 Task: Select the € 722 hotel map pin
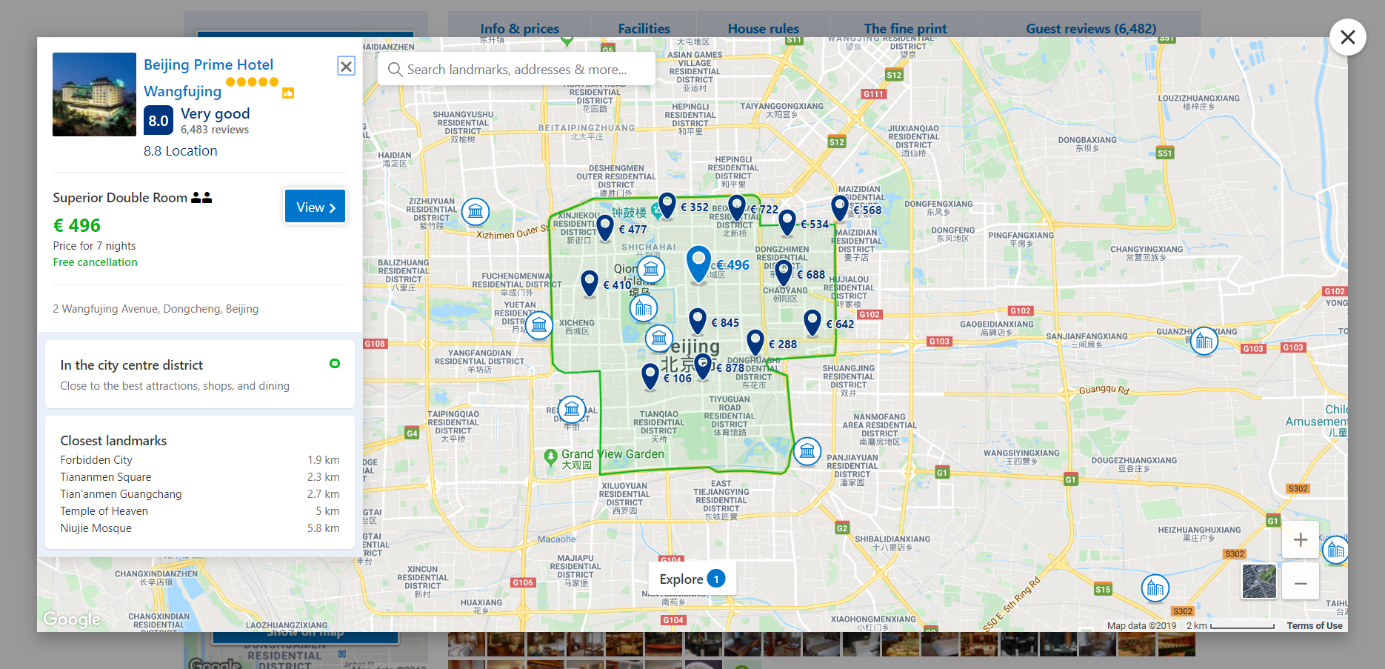(737, 208)
